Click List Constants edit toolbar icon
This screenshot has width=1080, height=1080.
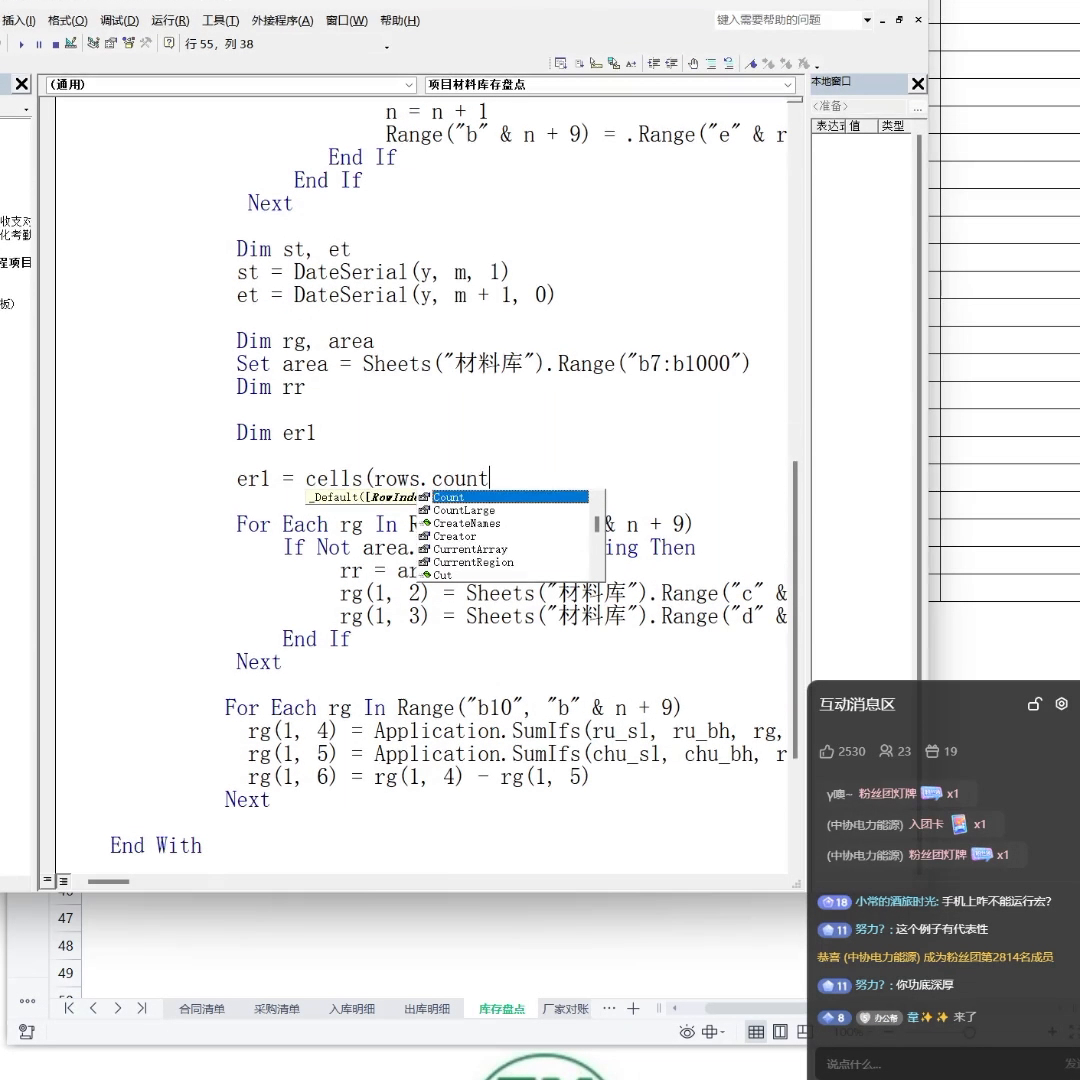579,63
